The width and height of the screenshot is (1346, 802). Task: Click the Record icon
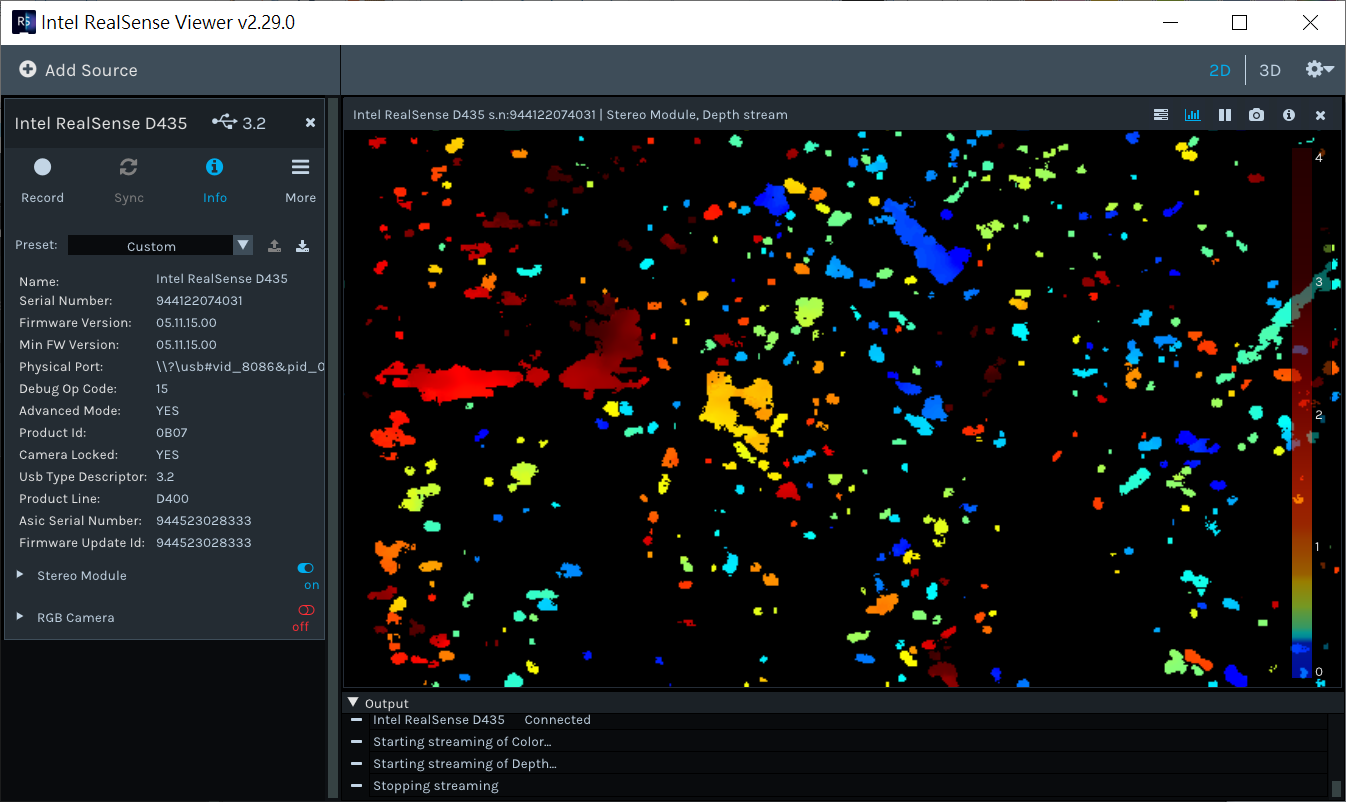point(42,167)
